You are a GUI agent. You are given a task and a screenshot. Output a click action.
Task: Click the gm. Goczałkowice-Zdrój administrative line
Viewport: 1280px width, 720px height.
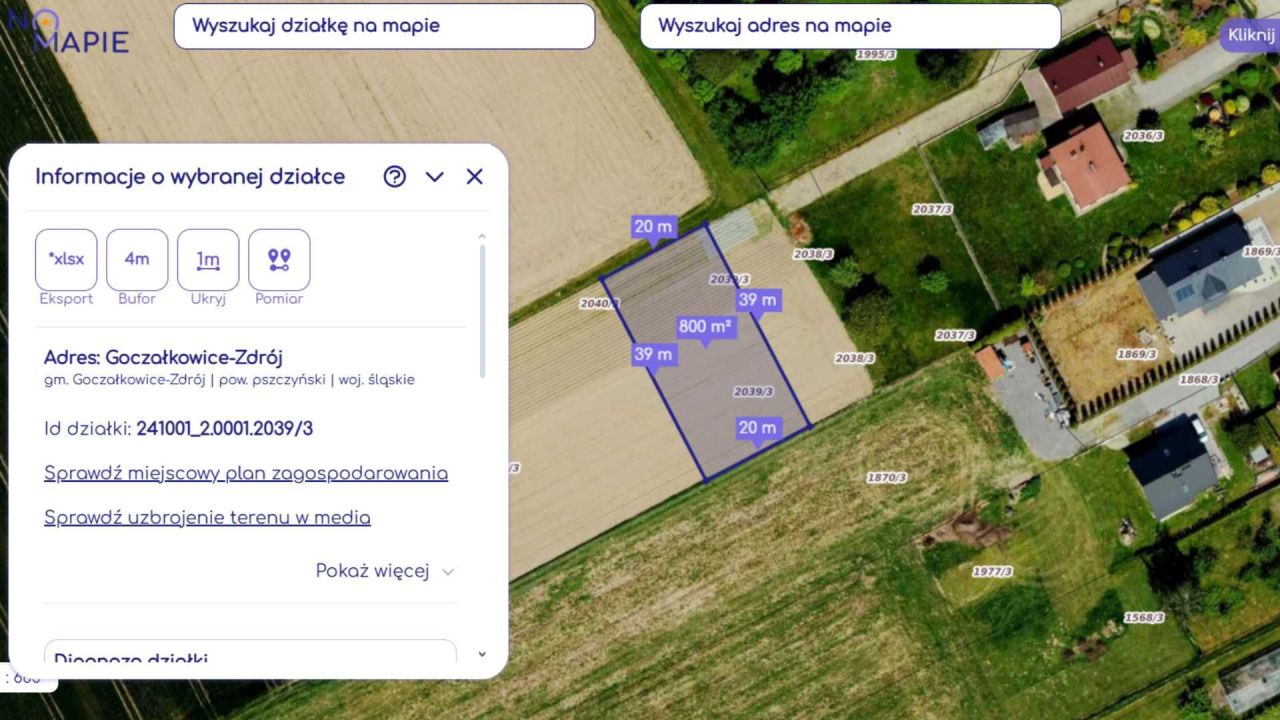229,380
